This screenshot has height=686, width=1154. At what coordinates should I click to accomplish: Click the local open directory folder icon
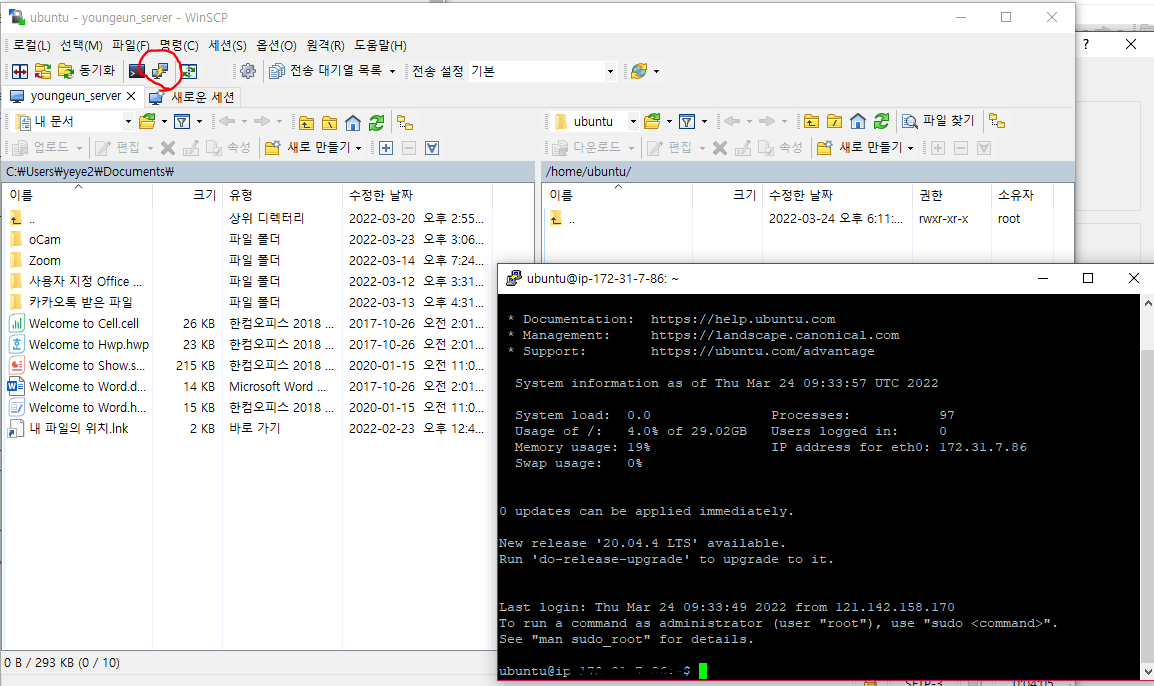click(x=147, y=121)
